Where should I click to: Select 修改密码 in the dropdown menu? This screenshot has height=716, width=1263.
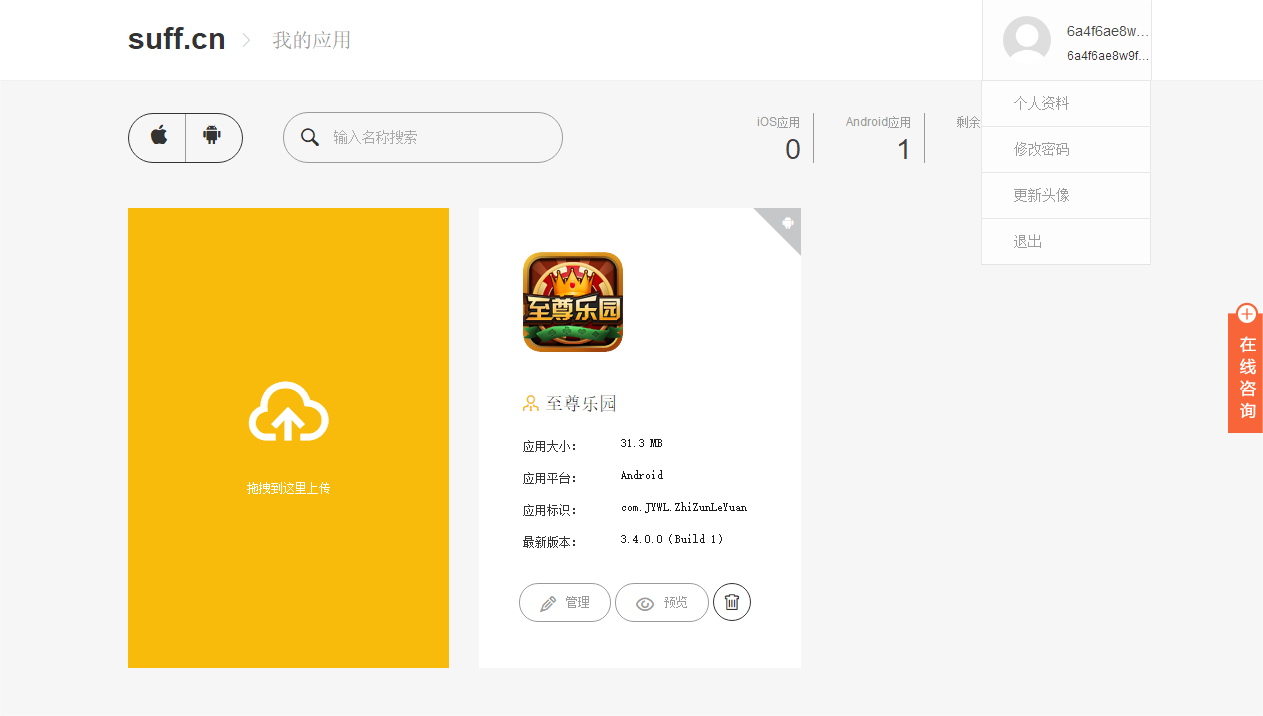click(x=1041, y=149)
